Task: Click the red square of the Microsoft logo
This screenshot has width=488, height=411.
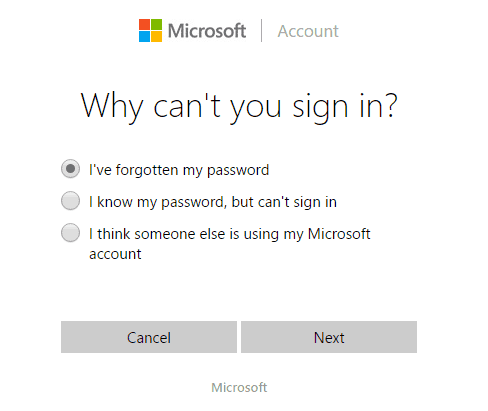Action: (144, 24)
